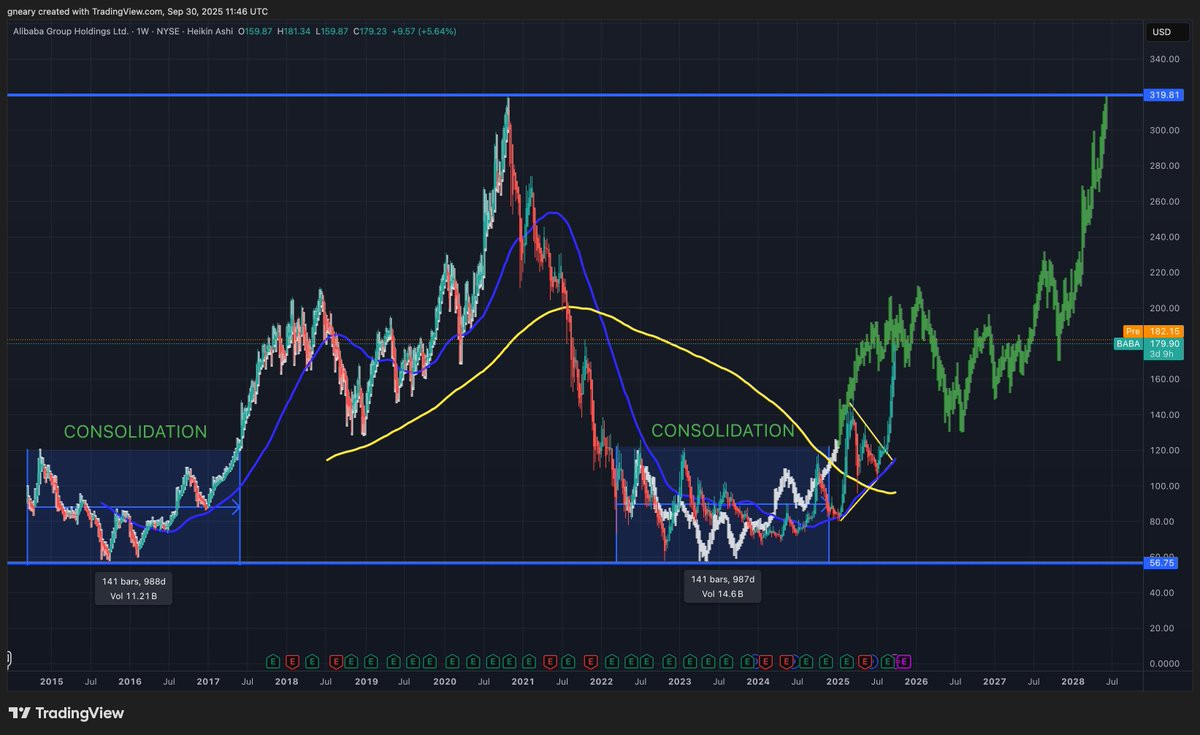Screen dimensions: 1200x735
Task: Click the 340.00 price axis label
Action: [x=1165, y=59]
